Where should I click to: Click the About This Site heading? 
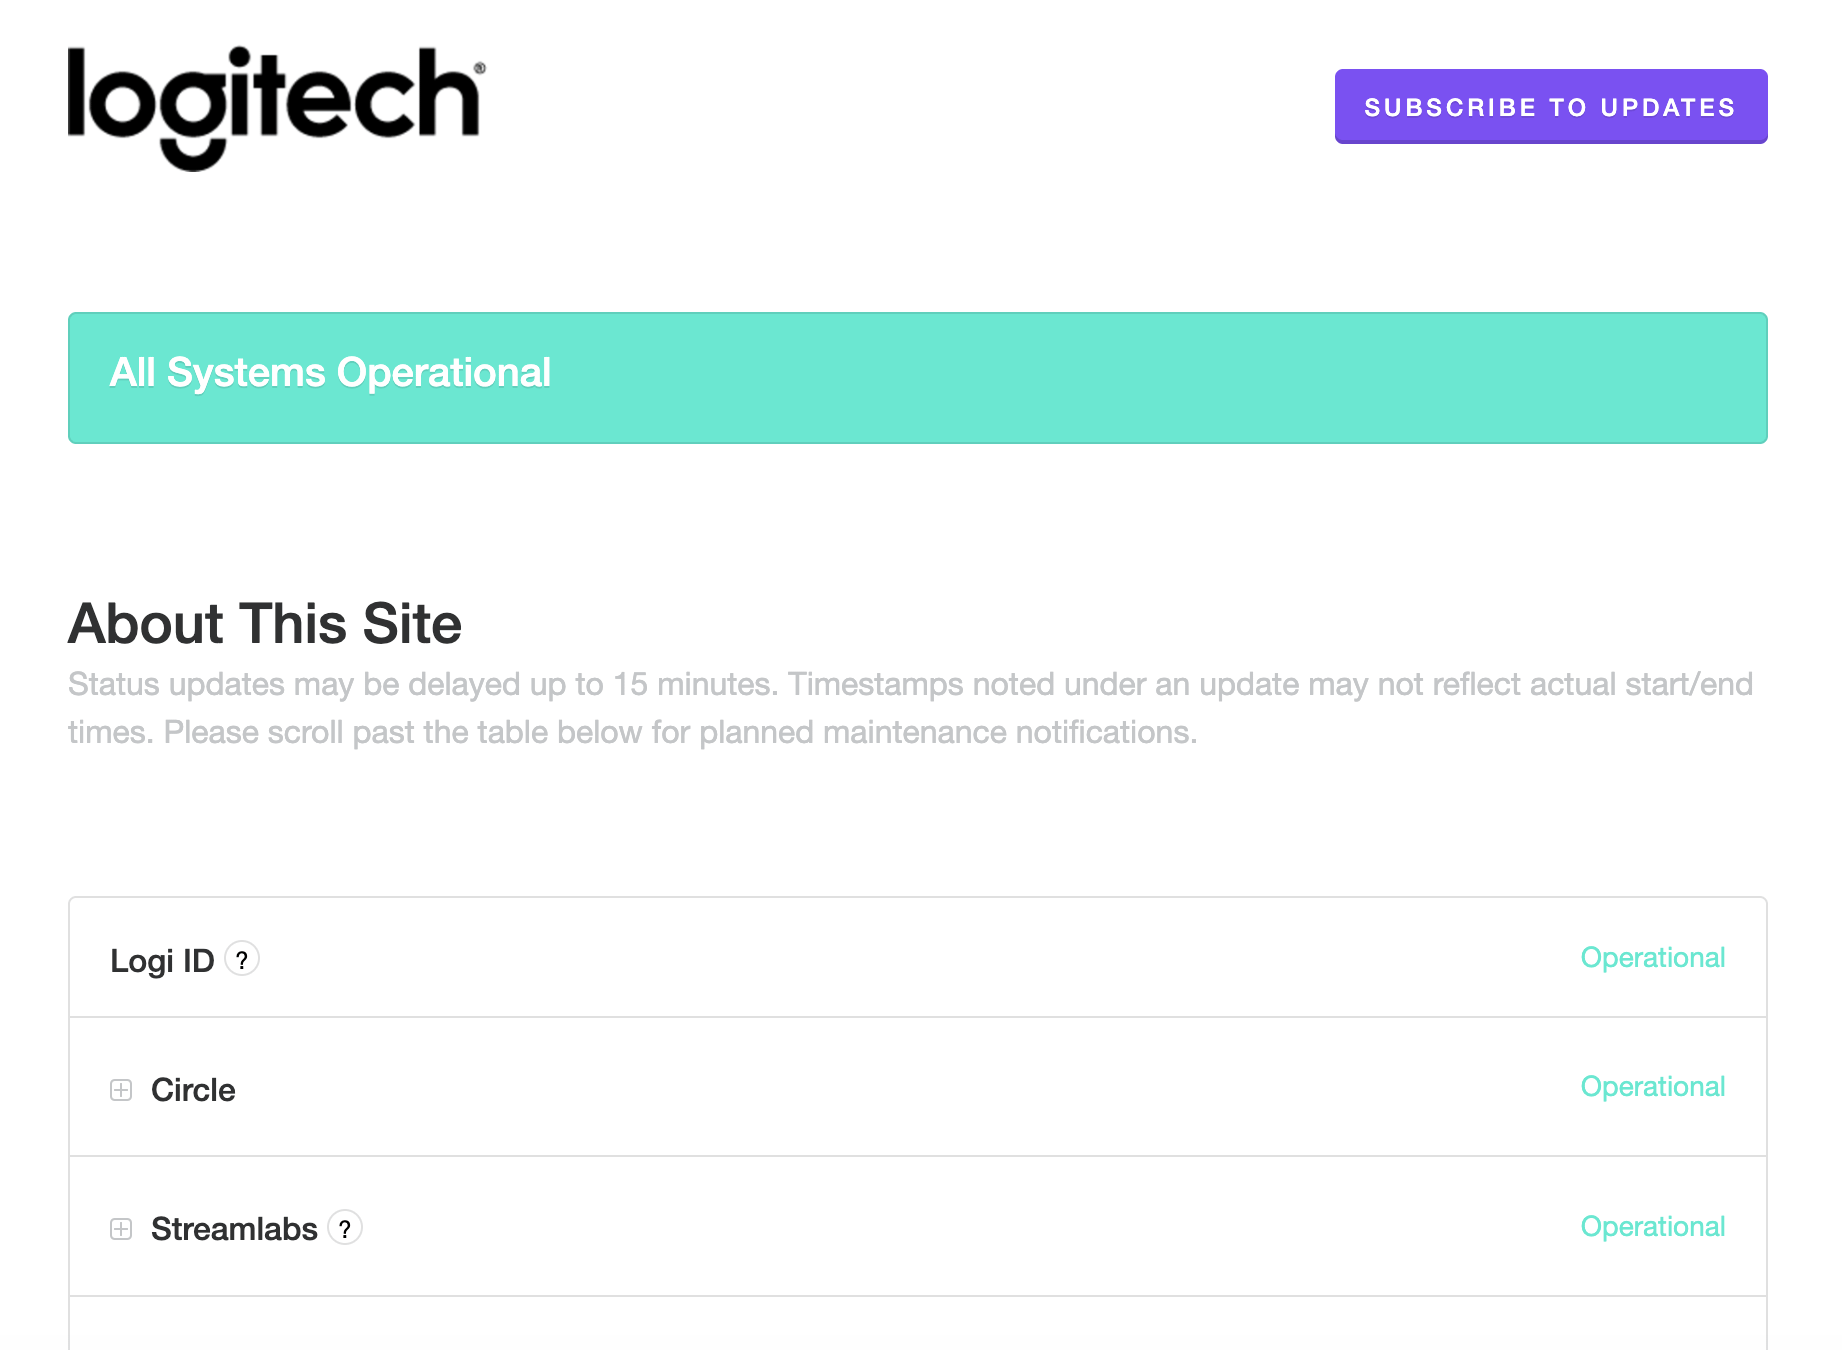[265, 624]
